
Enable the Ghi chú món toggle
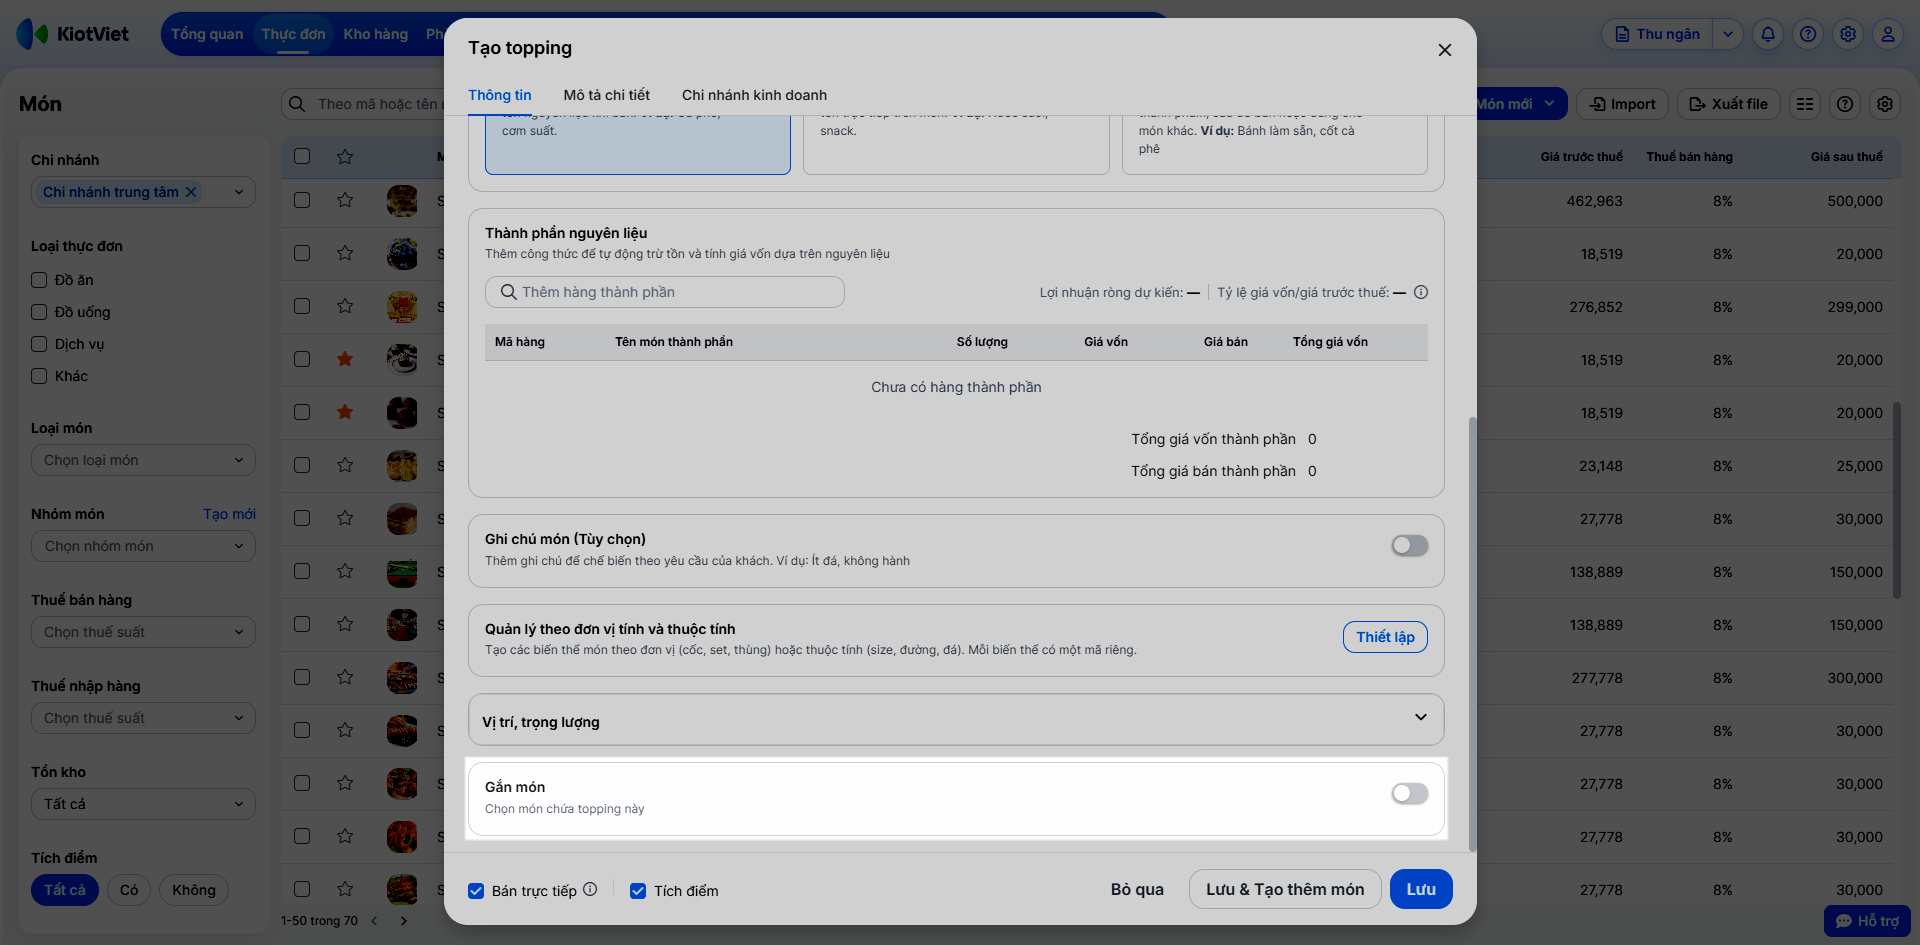[x=1410, y=545]
